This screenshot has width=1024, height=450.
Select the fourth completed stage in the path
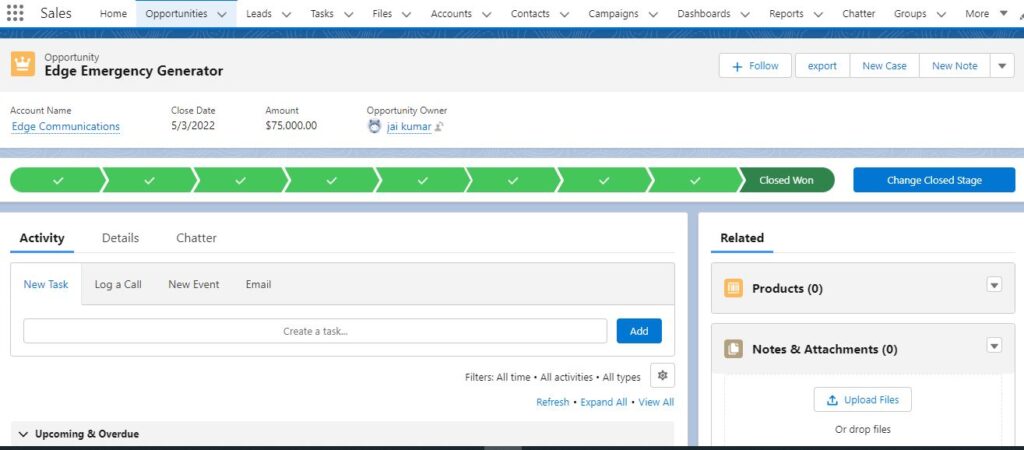coord(332,180)
